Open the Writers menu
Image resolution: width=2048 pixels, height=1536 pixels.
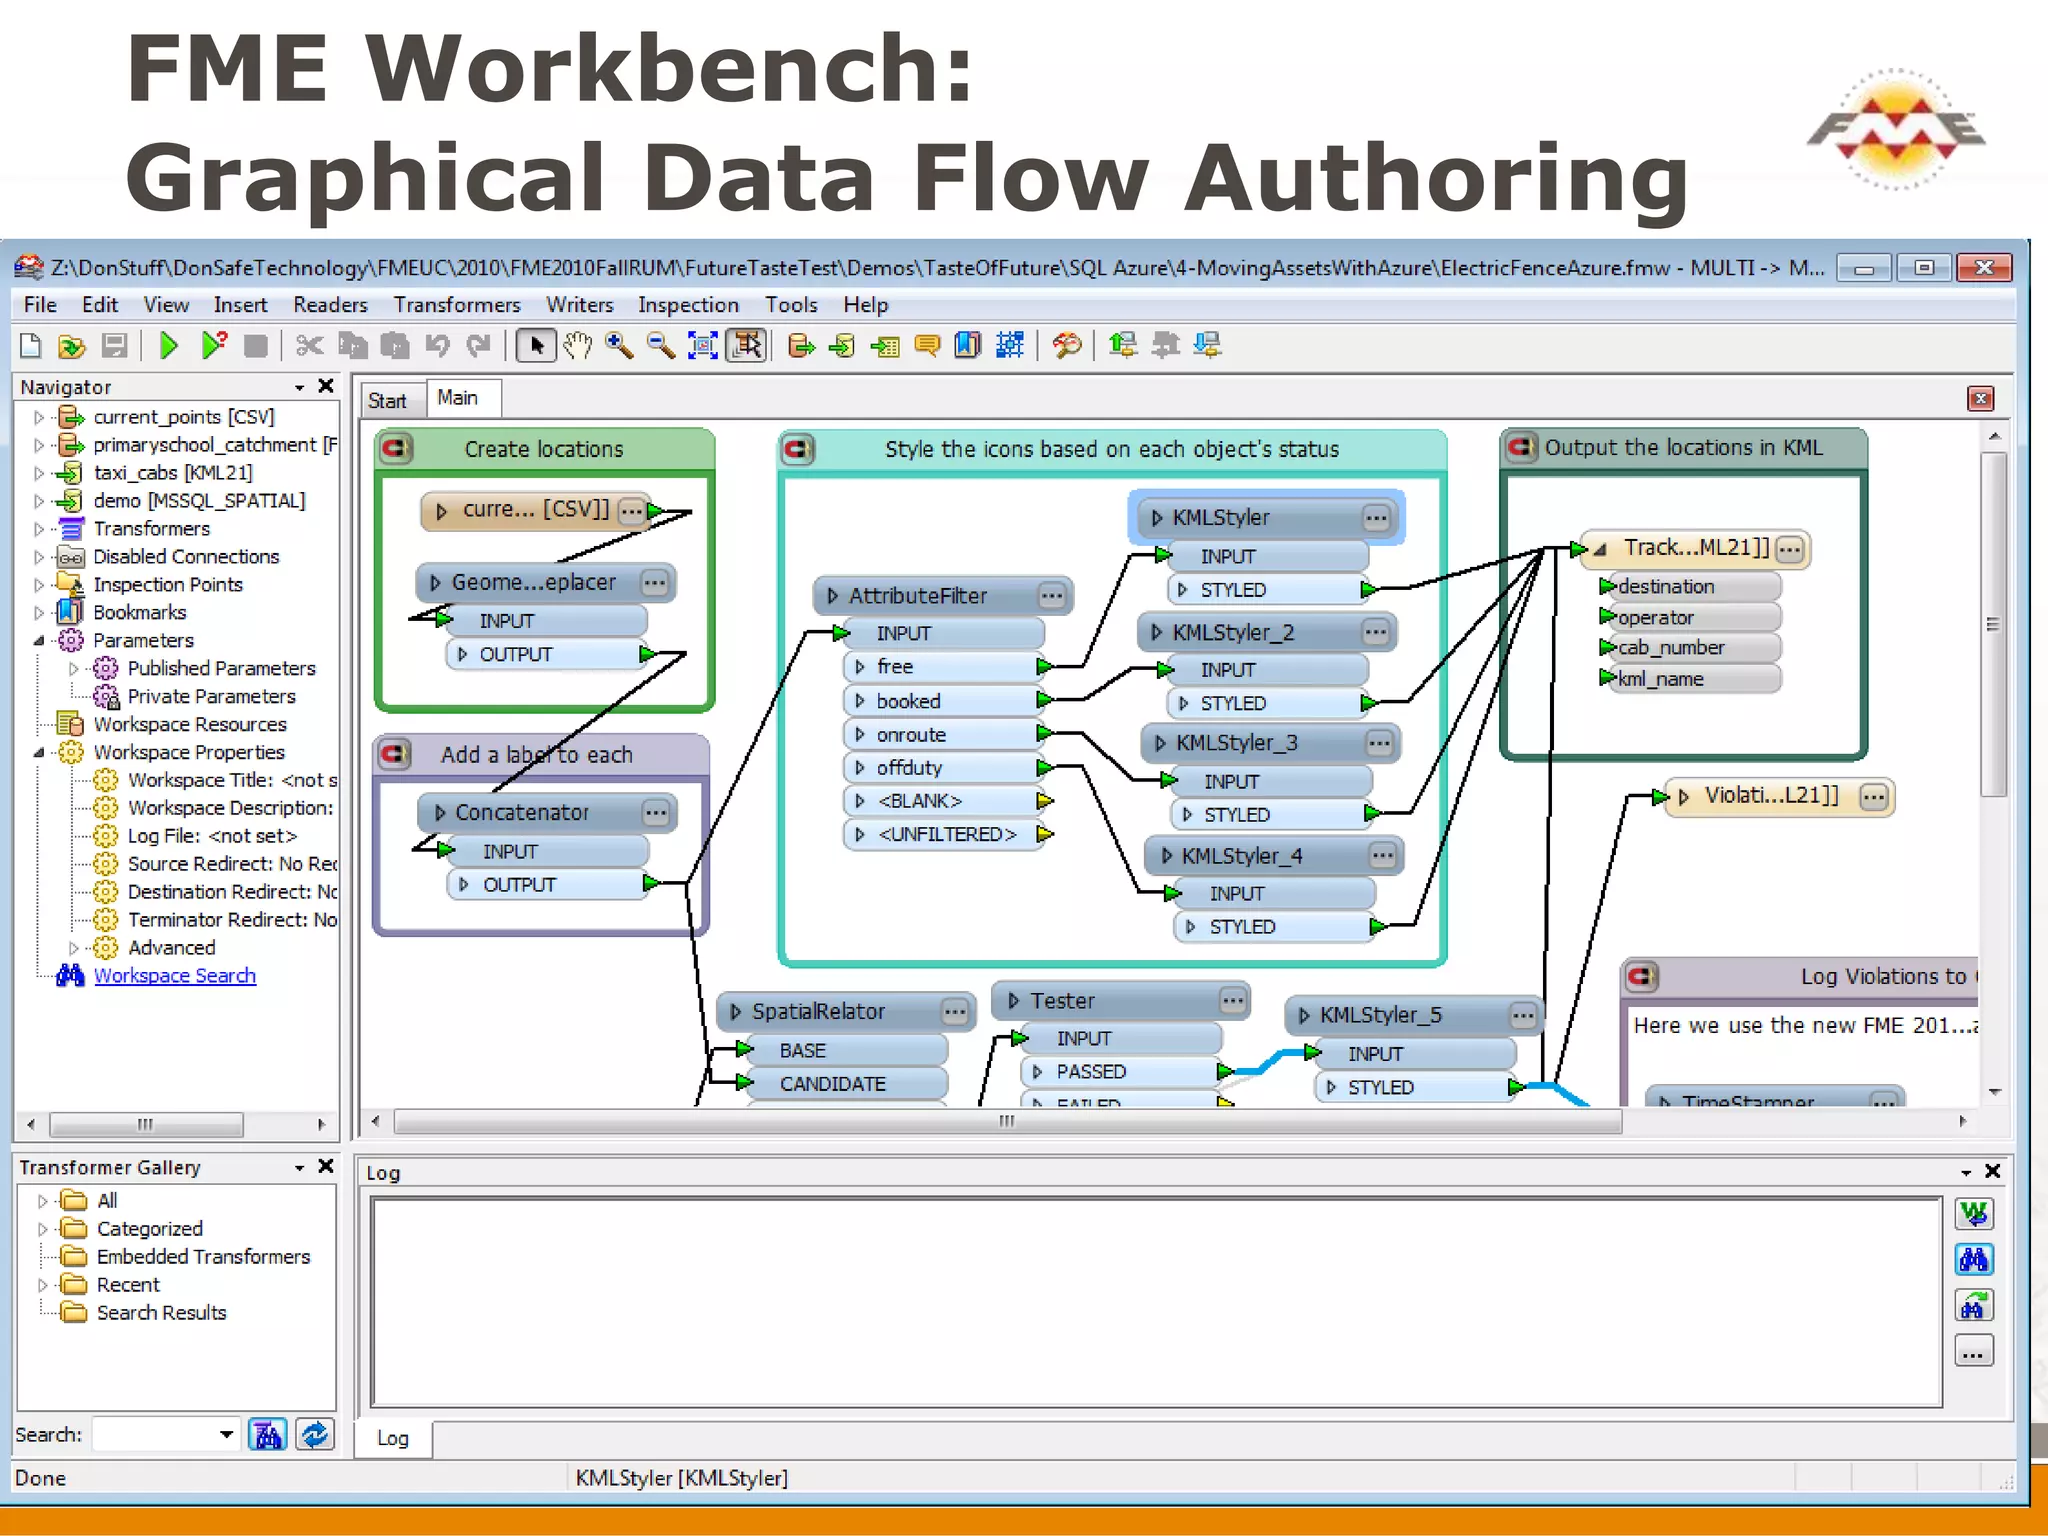click(x=579, y=305)
